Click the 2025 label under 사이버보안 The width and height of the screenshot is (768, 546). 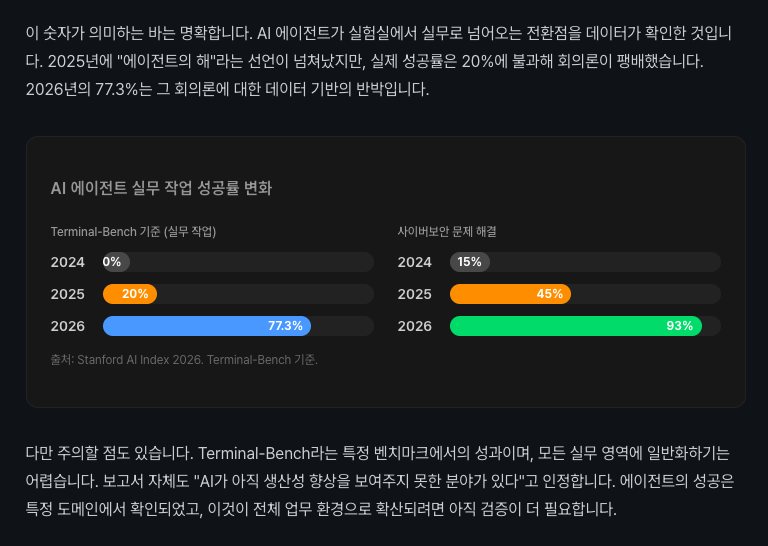tap(414, 294)
